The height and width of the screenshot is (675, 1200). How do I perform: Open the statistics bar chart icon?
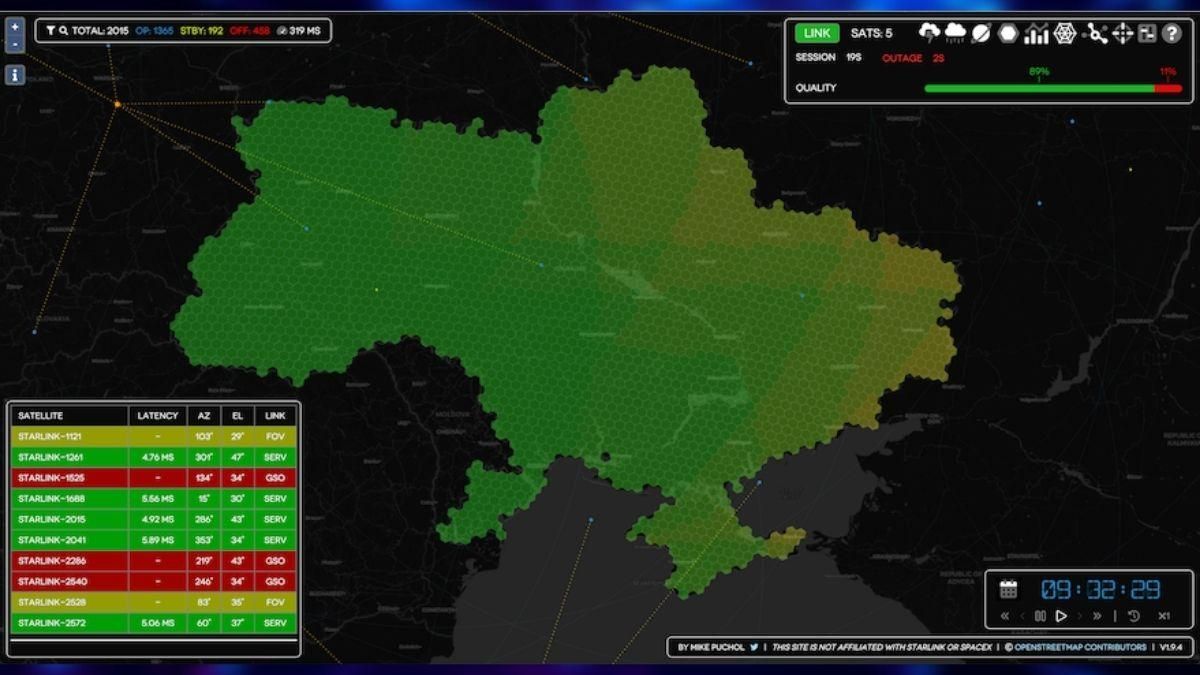click(1035, 33)
